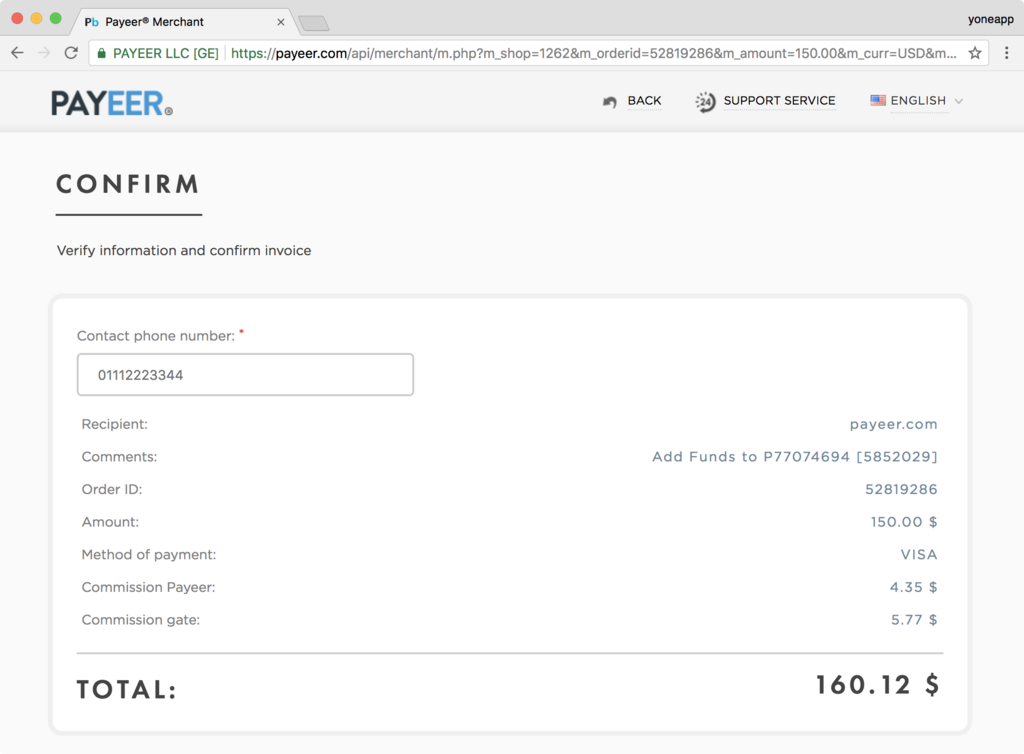This screenshot has width=1024, height=754.
Task: Reload the page with refresh icon
Action: [x=71, y=53]
